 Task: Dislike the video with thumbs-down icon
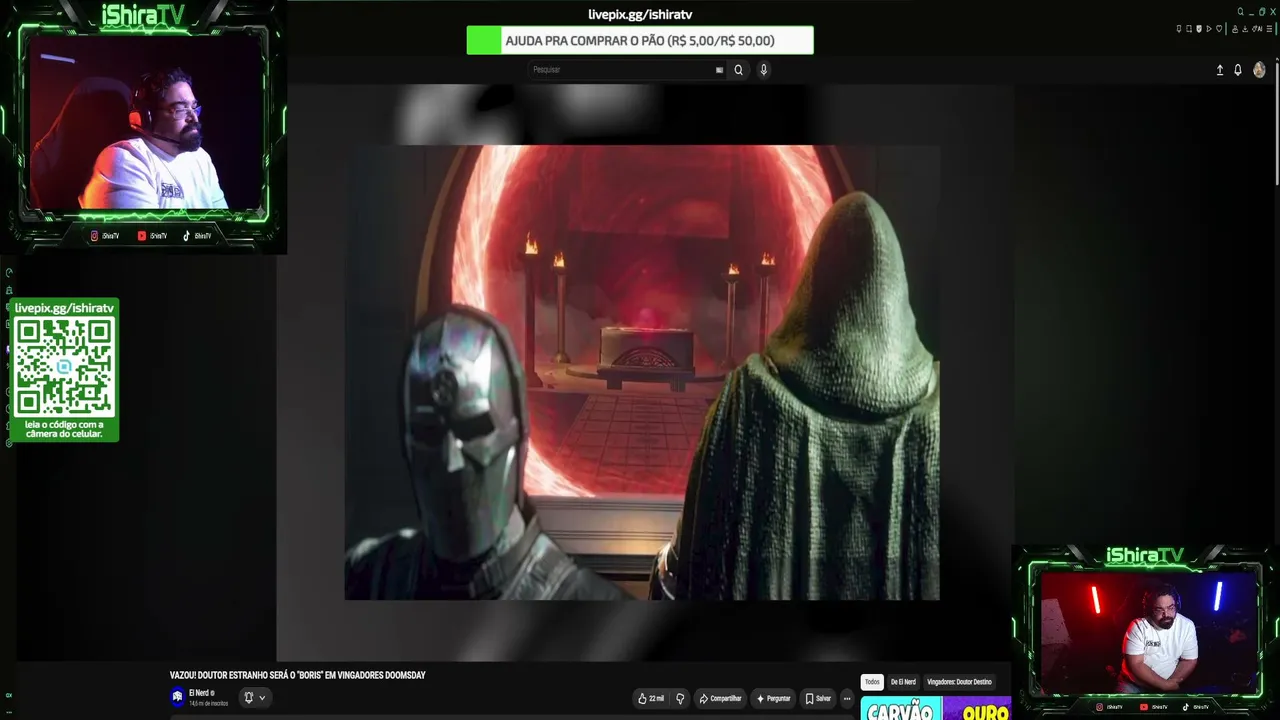tap(680, 698)
